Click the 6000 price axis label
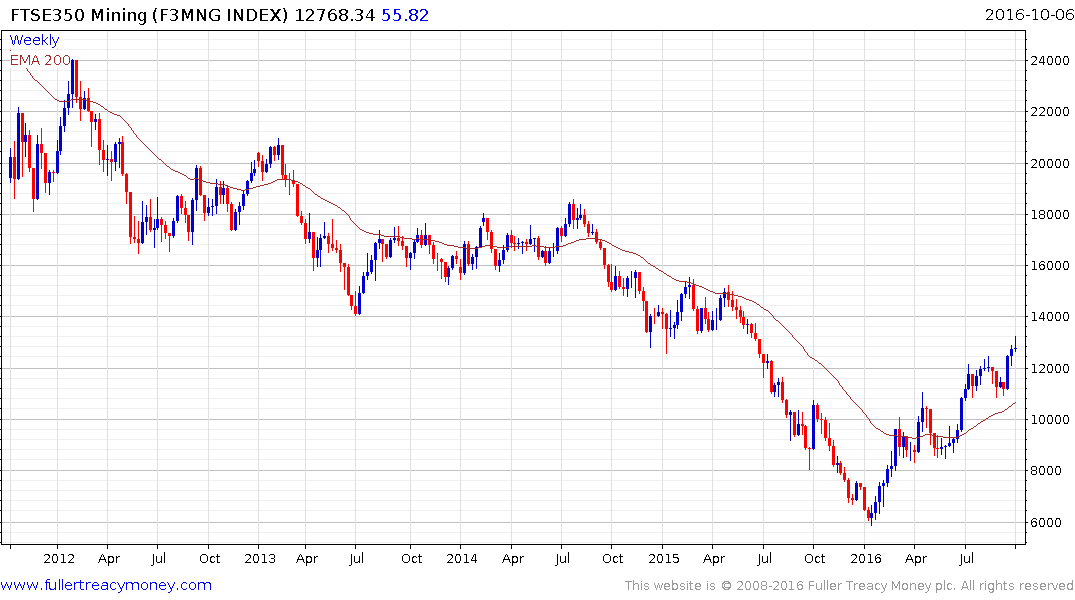This screenshot has height=600, width=1075. pyautogui.click(x=1046, y=523)
